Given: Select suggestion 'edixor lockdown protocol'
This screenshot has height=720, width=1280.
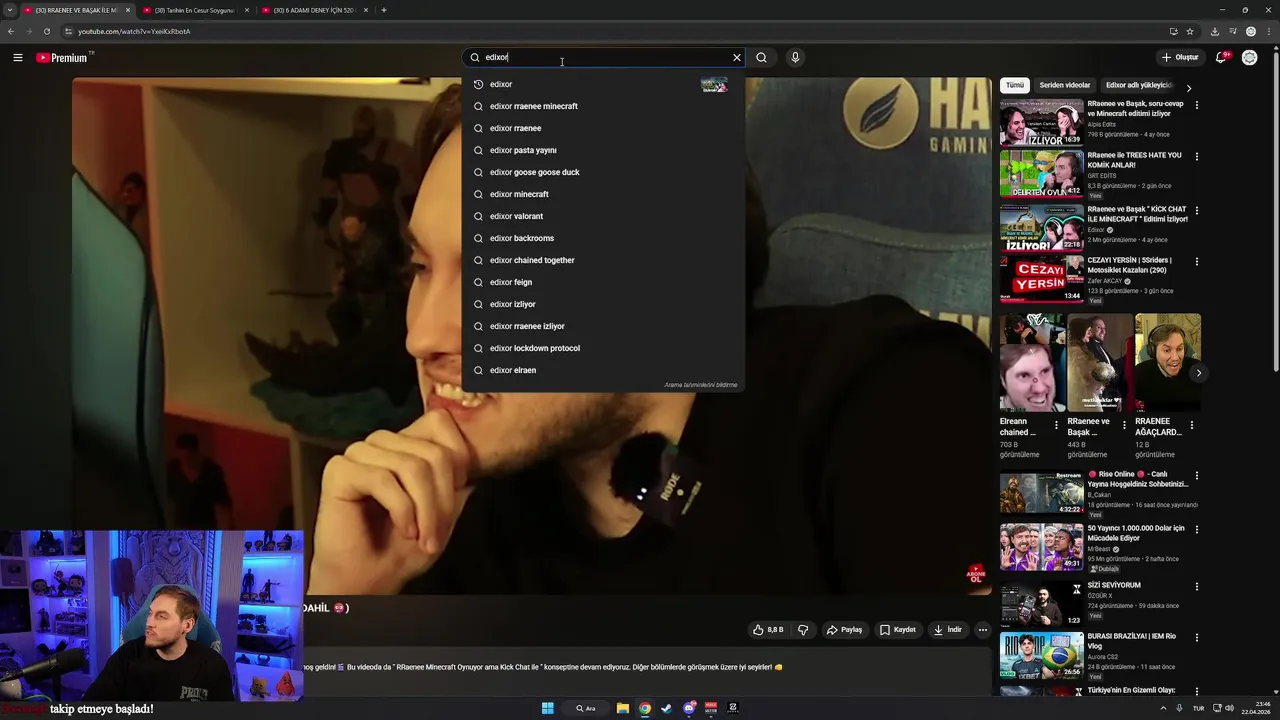Looking at the screenshot, I should 603,348.
